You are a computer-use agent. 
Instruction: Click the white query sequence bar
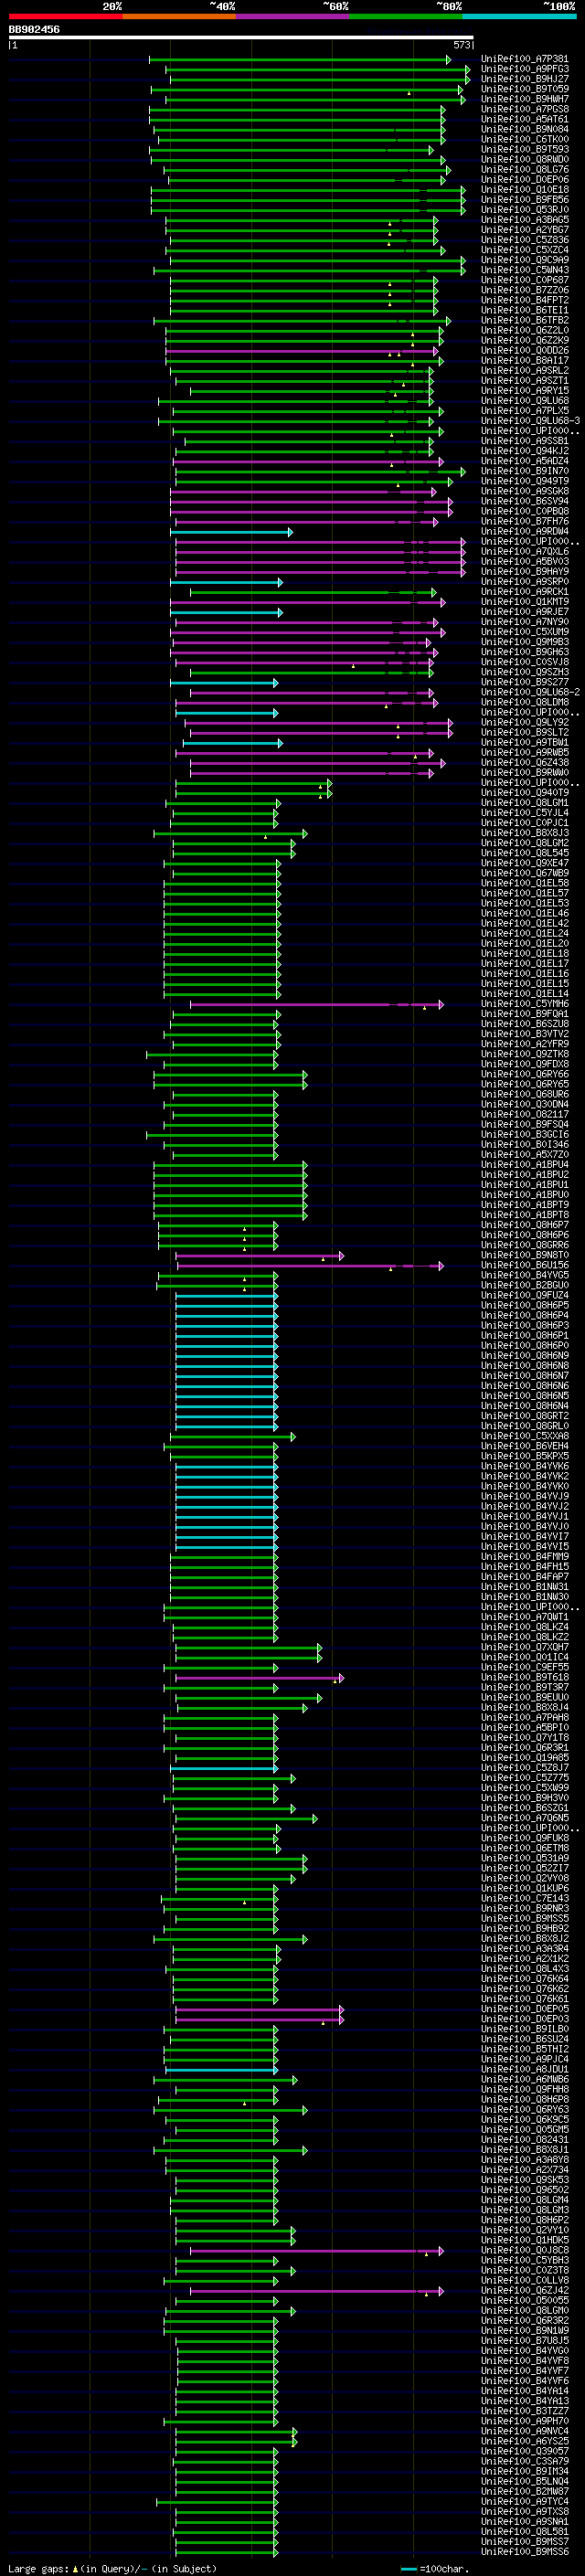241,38
